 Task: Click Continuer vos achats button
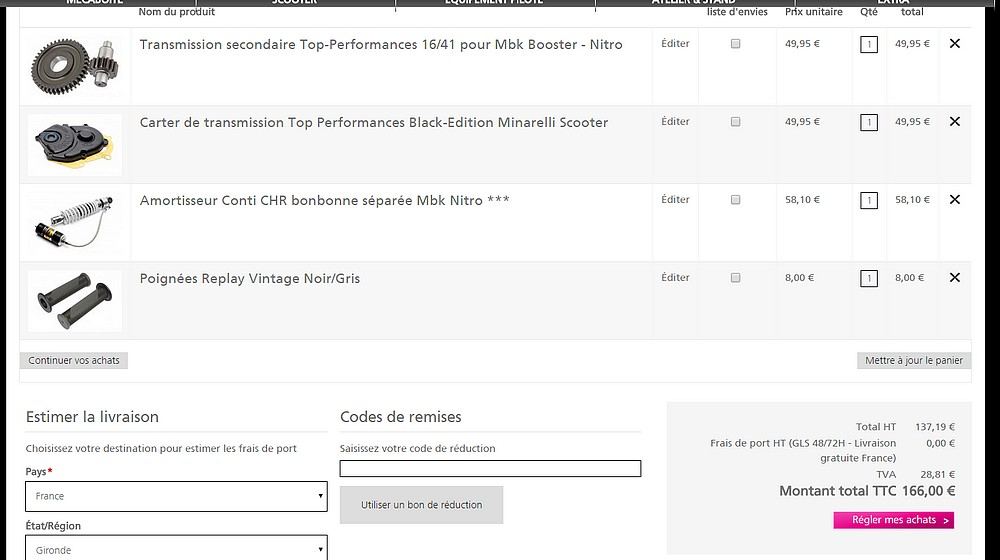point(74,360)
